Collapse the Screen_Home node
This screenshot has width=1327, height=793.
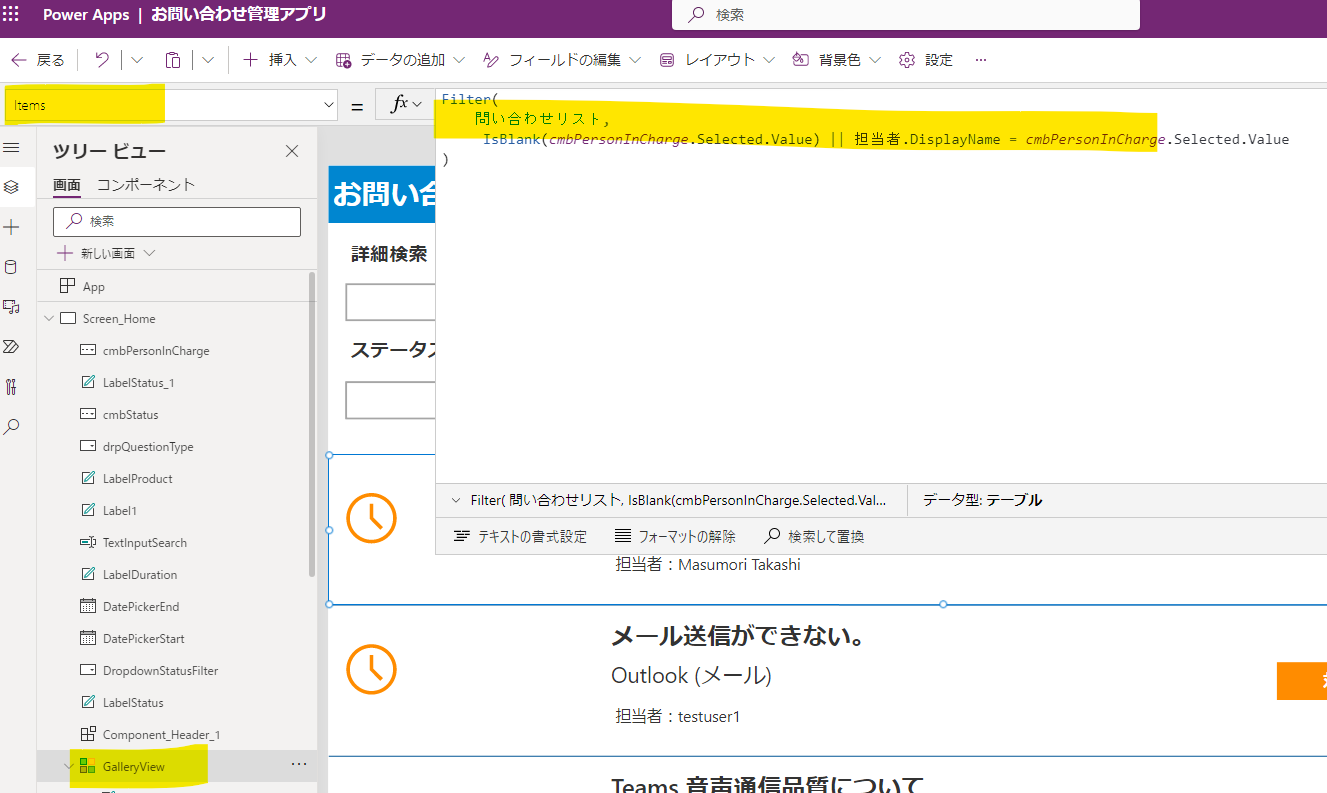48,319
